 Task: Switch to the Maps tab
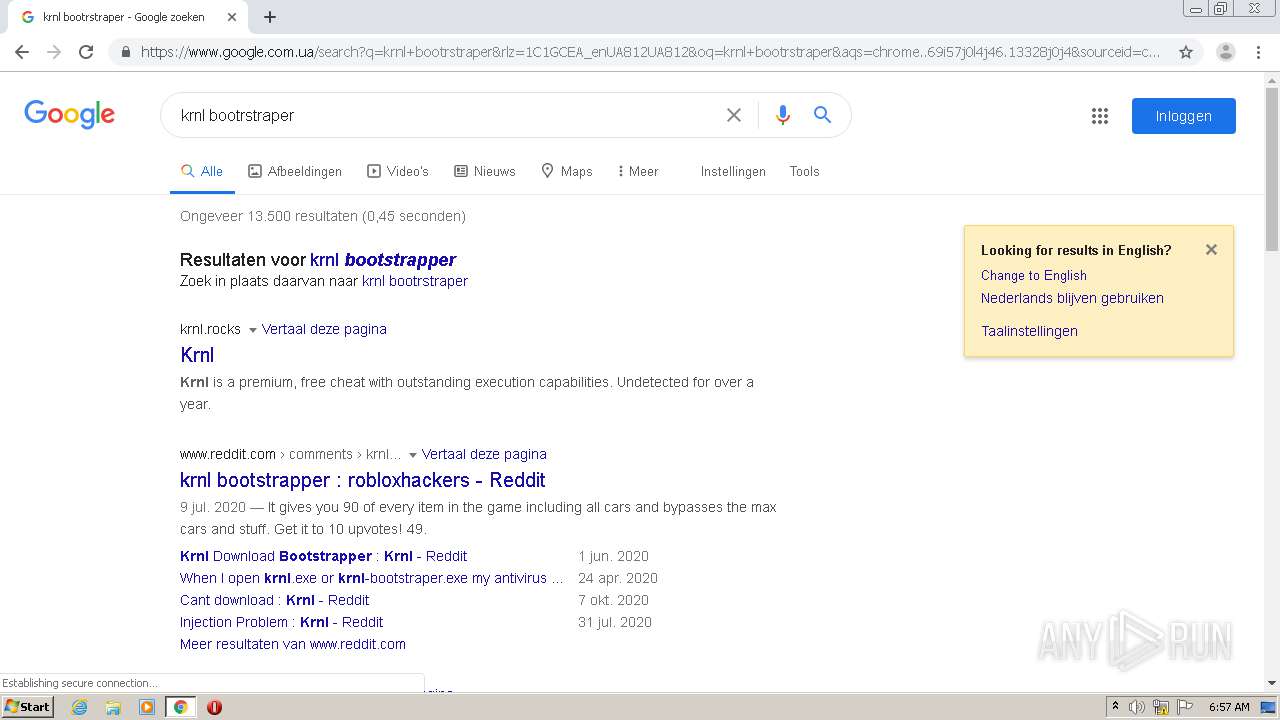[x=567, y=171]
